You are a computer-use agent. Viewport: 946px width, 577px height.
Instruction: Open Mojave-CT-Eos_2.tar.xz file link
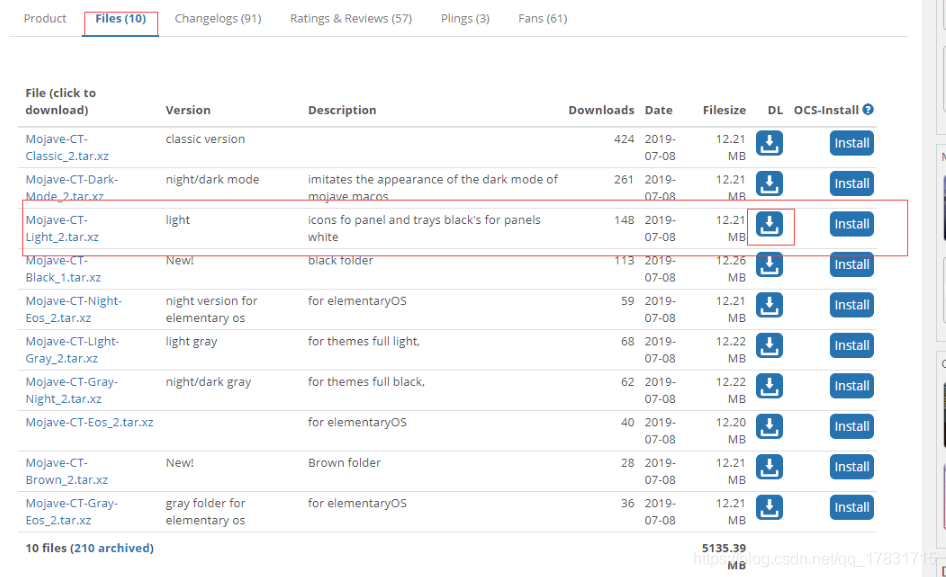89,422
